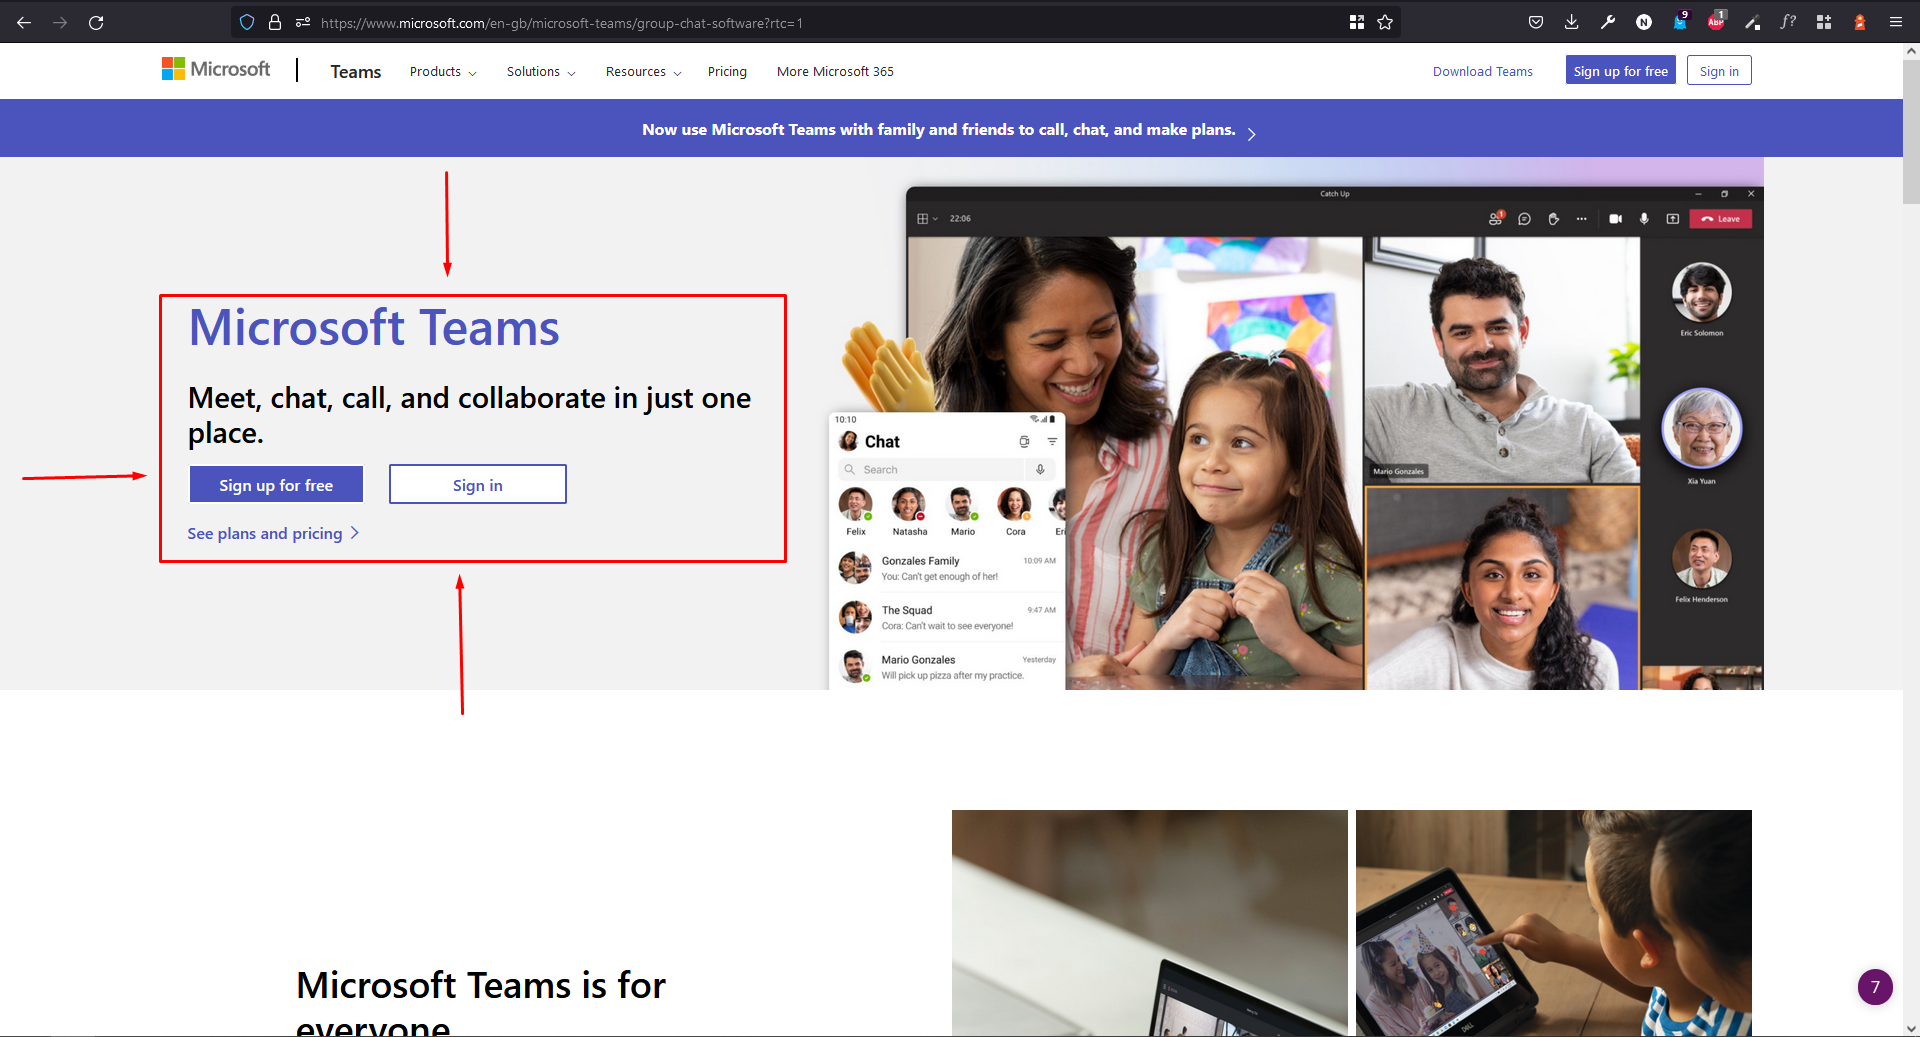Activate the eyedropper color picker extension
This screenshot has height=1037, width=1920.
[1752, 22]
